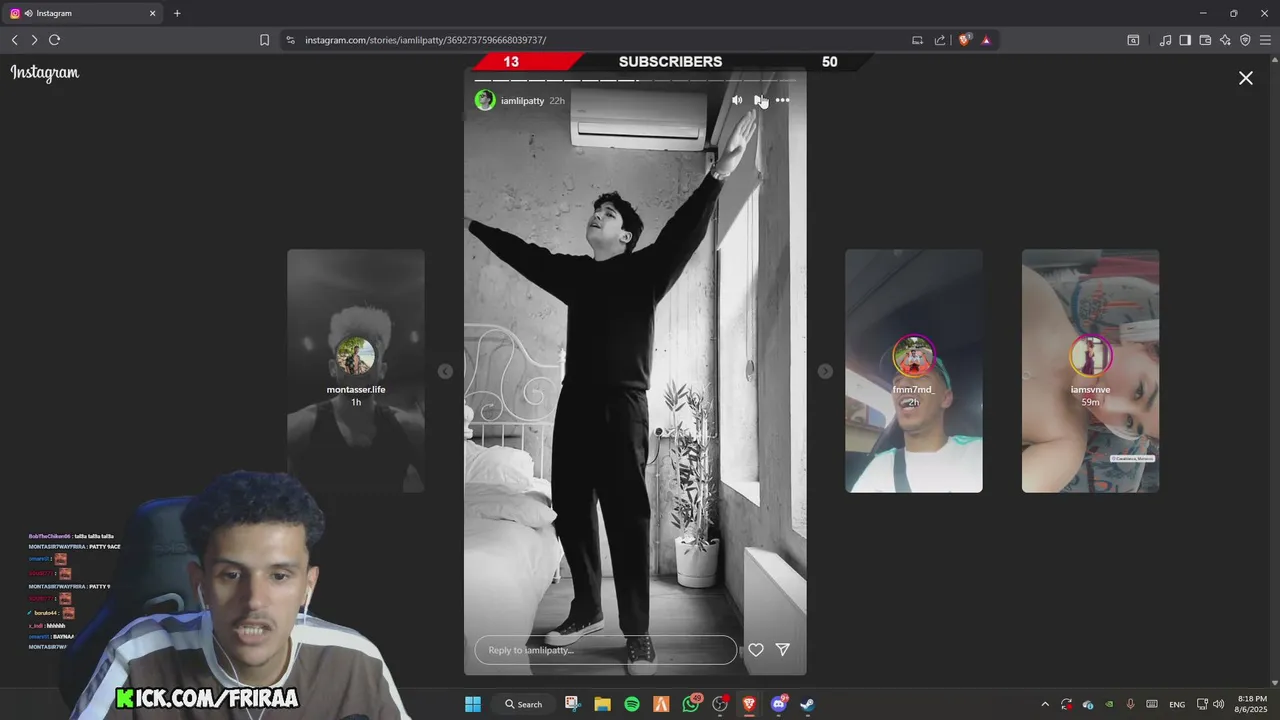Click the Instagram logo
This screenshot has height=720, width=1280.
point(45,73)
